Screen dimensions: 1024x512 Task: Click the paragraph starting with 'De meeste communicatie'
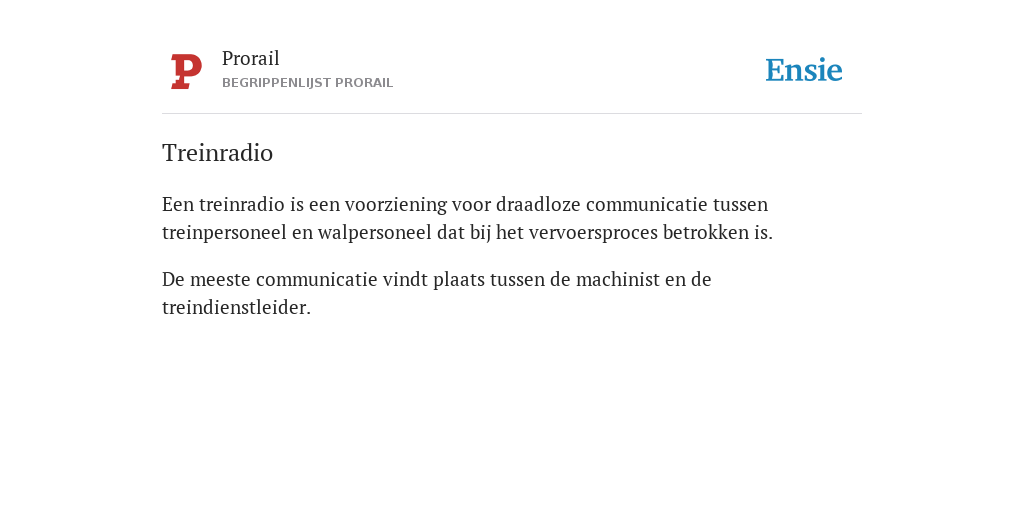pyautogui.click(x=436, y=293)
